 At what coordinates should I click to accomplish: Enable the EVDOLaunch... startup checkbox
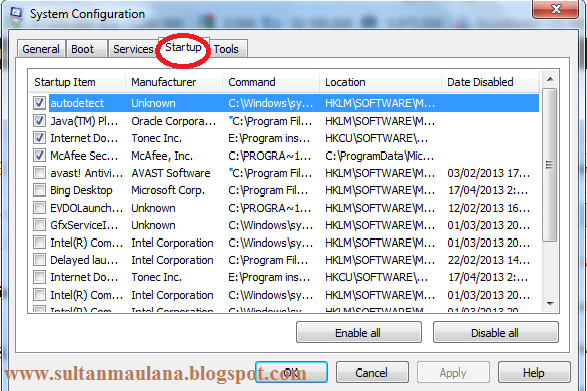tap(39, 207)
